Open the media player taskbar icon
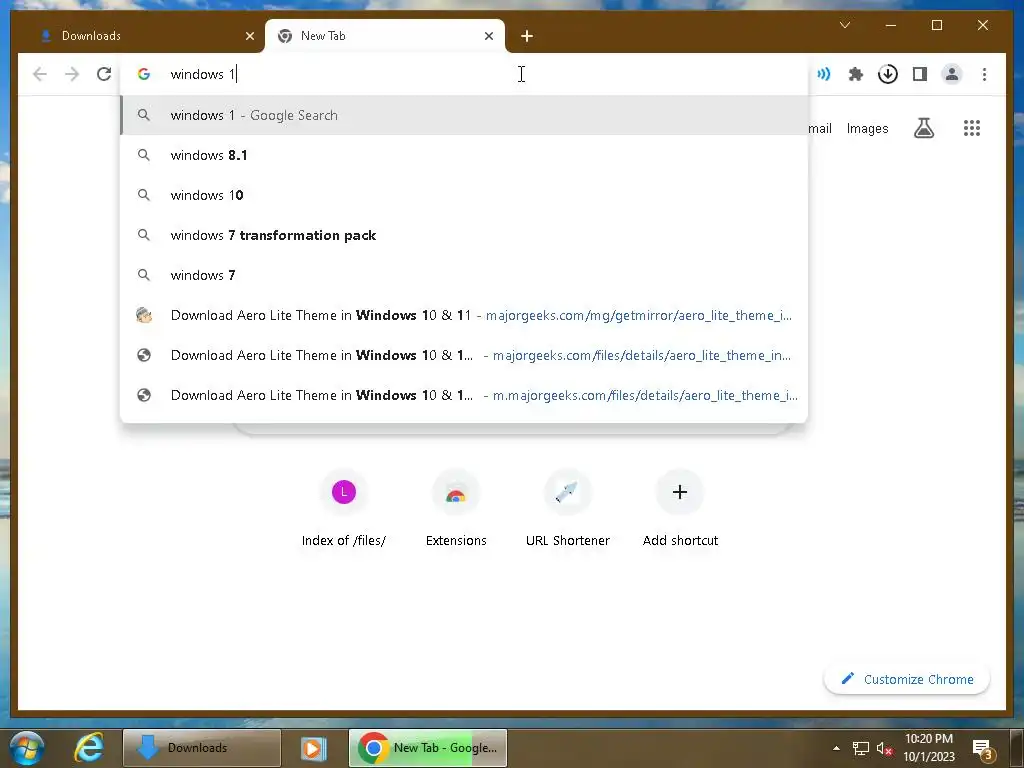 pos(313,748)
